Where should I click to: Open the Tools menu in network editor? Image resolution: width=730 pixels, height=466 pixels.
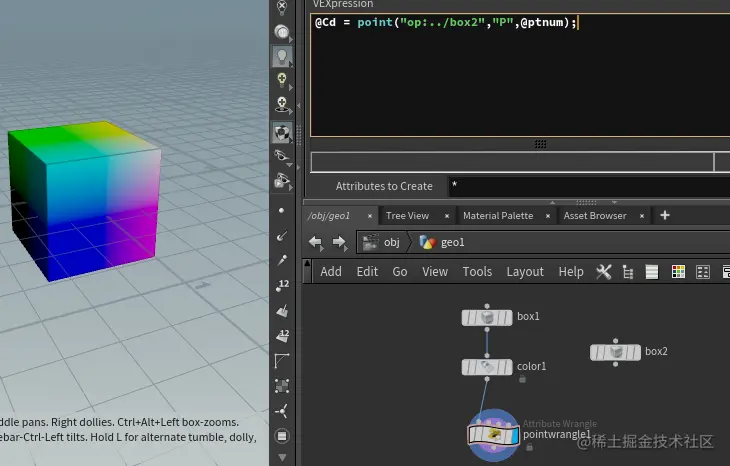coord(477,272)
